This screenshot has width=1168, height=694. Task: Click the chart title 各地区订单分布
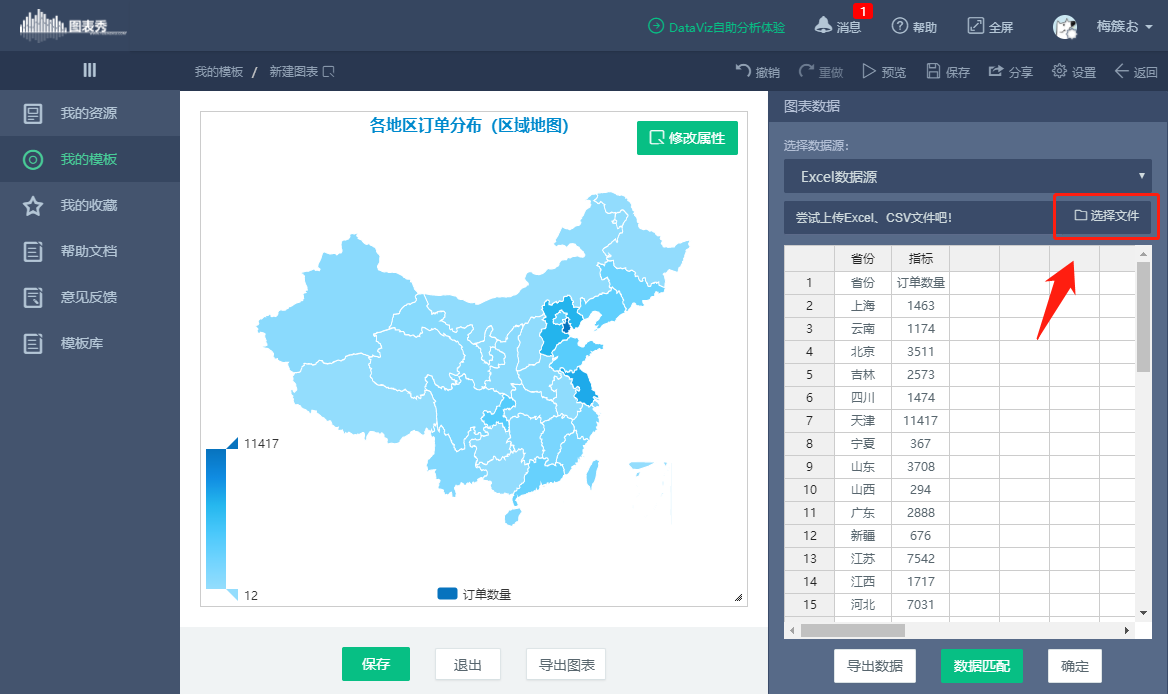[x=469, y=125]
